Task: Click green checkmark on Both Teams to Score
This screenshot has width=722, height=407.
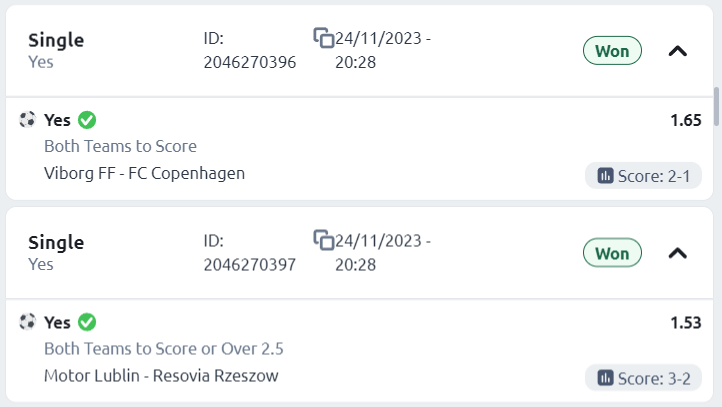Action: click(x=87, y=120)
